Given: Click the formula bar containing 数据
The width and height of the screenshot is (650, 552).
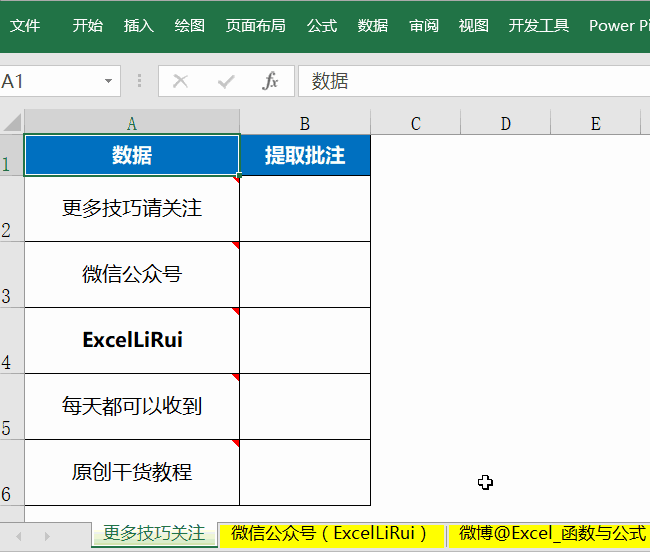Looking at the screenshot, I should click(474, 81).
